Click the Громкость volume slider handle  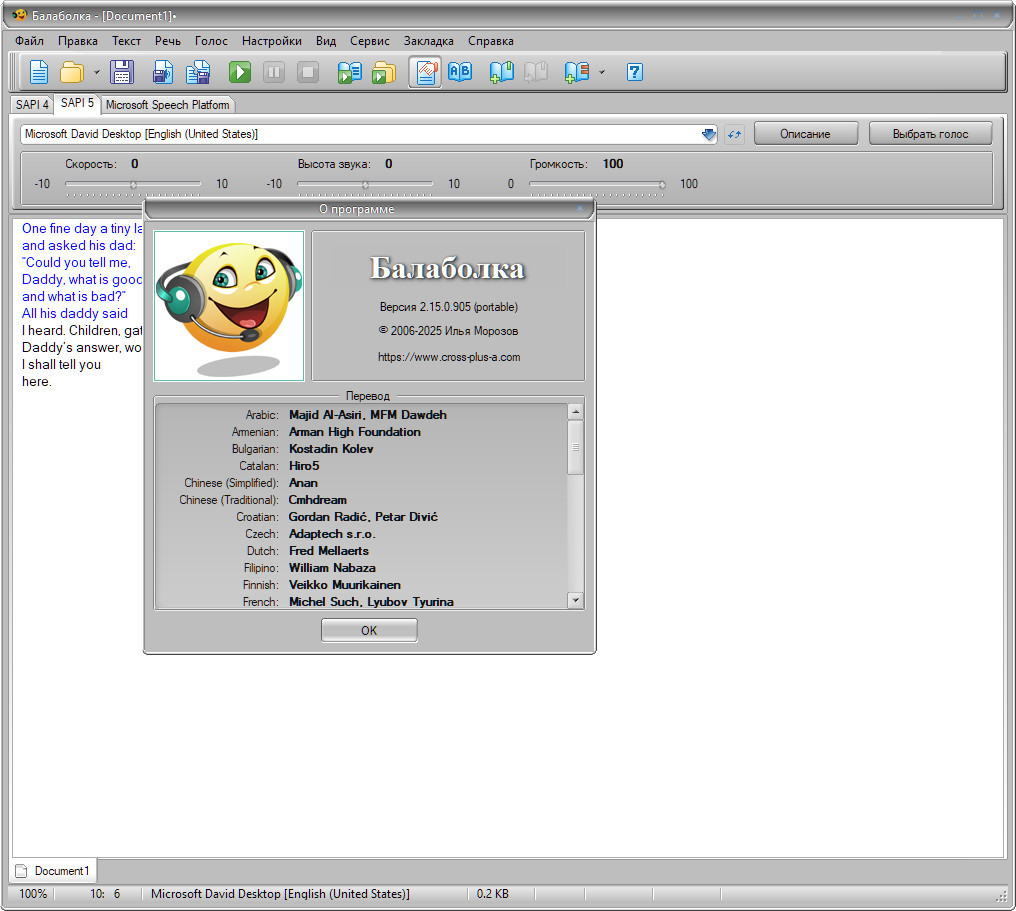(662, 185)
